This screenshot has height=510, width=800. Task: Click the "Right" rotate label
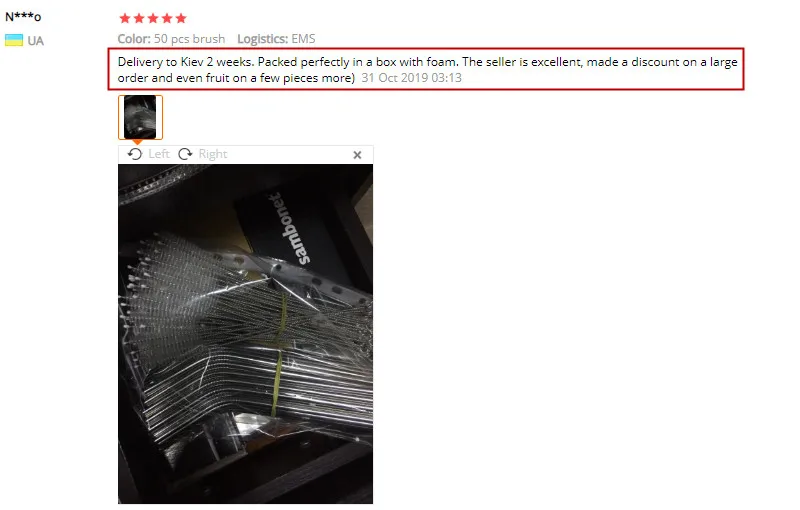coord(213,154)
